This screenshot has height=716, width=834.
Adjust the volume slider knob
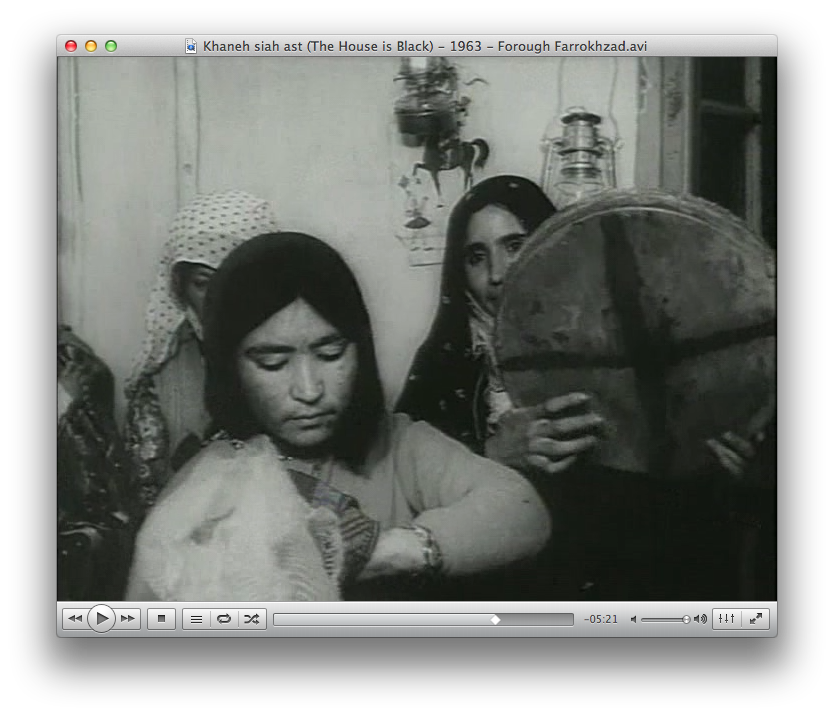pos(686,619)
